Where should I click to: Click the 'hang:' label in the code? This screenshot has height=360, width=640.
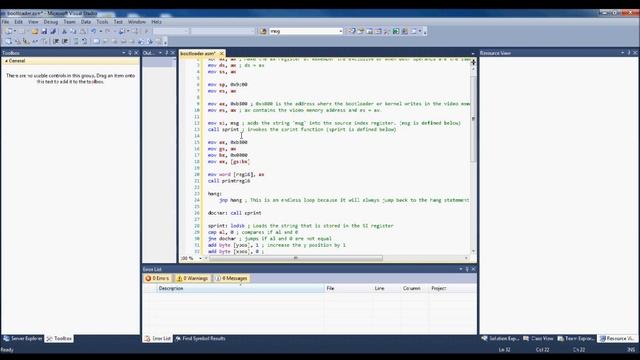(215, 193)
